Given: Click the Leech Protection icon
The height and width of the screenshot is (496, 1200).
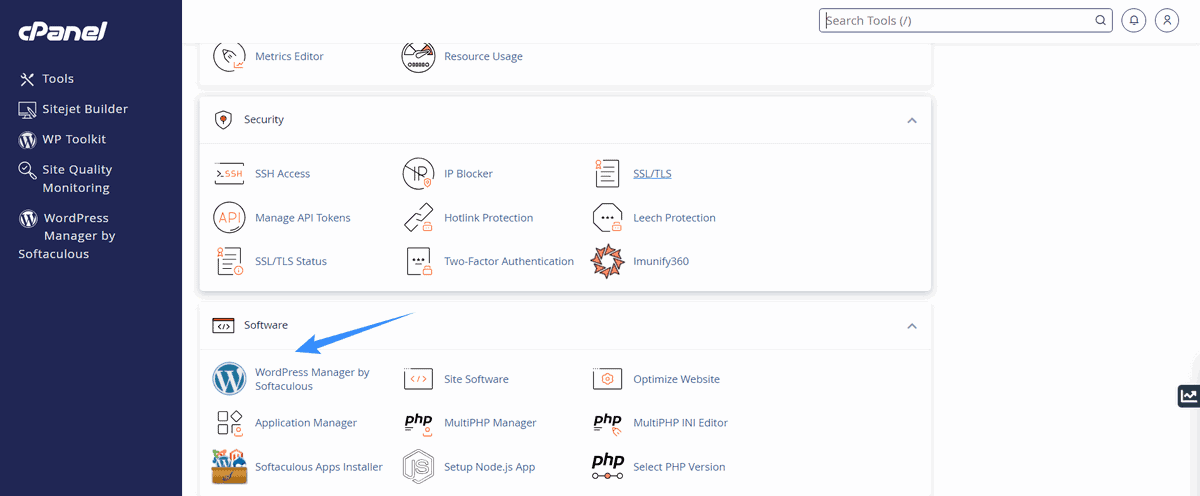Looking at the screenshot, I should click(x=607, y=218).
